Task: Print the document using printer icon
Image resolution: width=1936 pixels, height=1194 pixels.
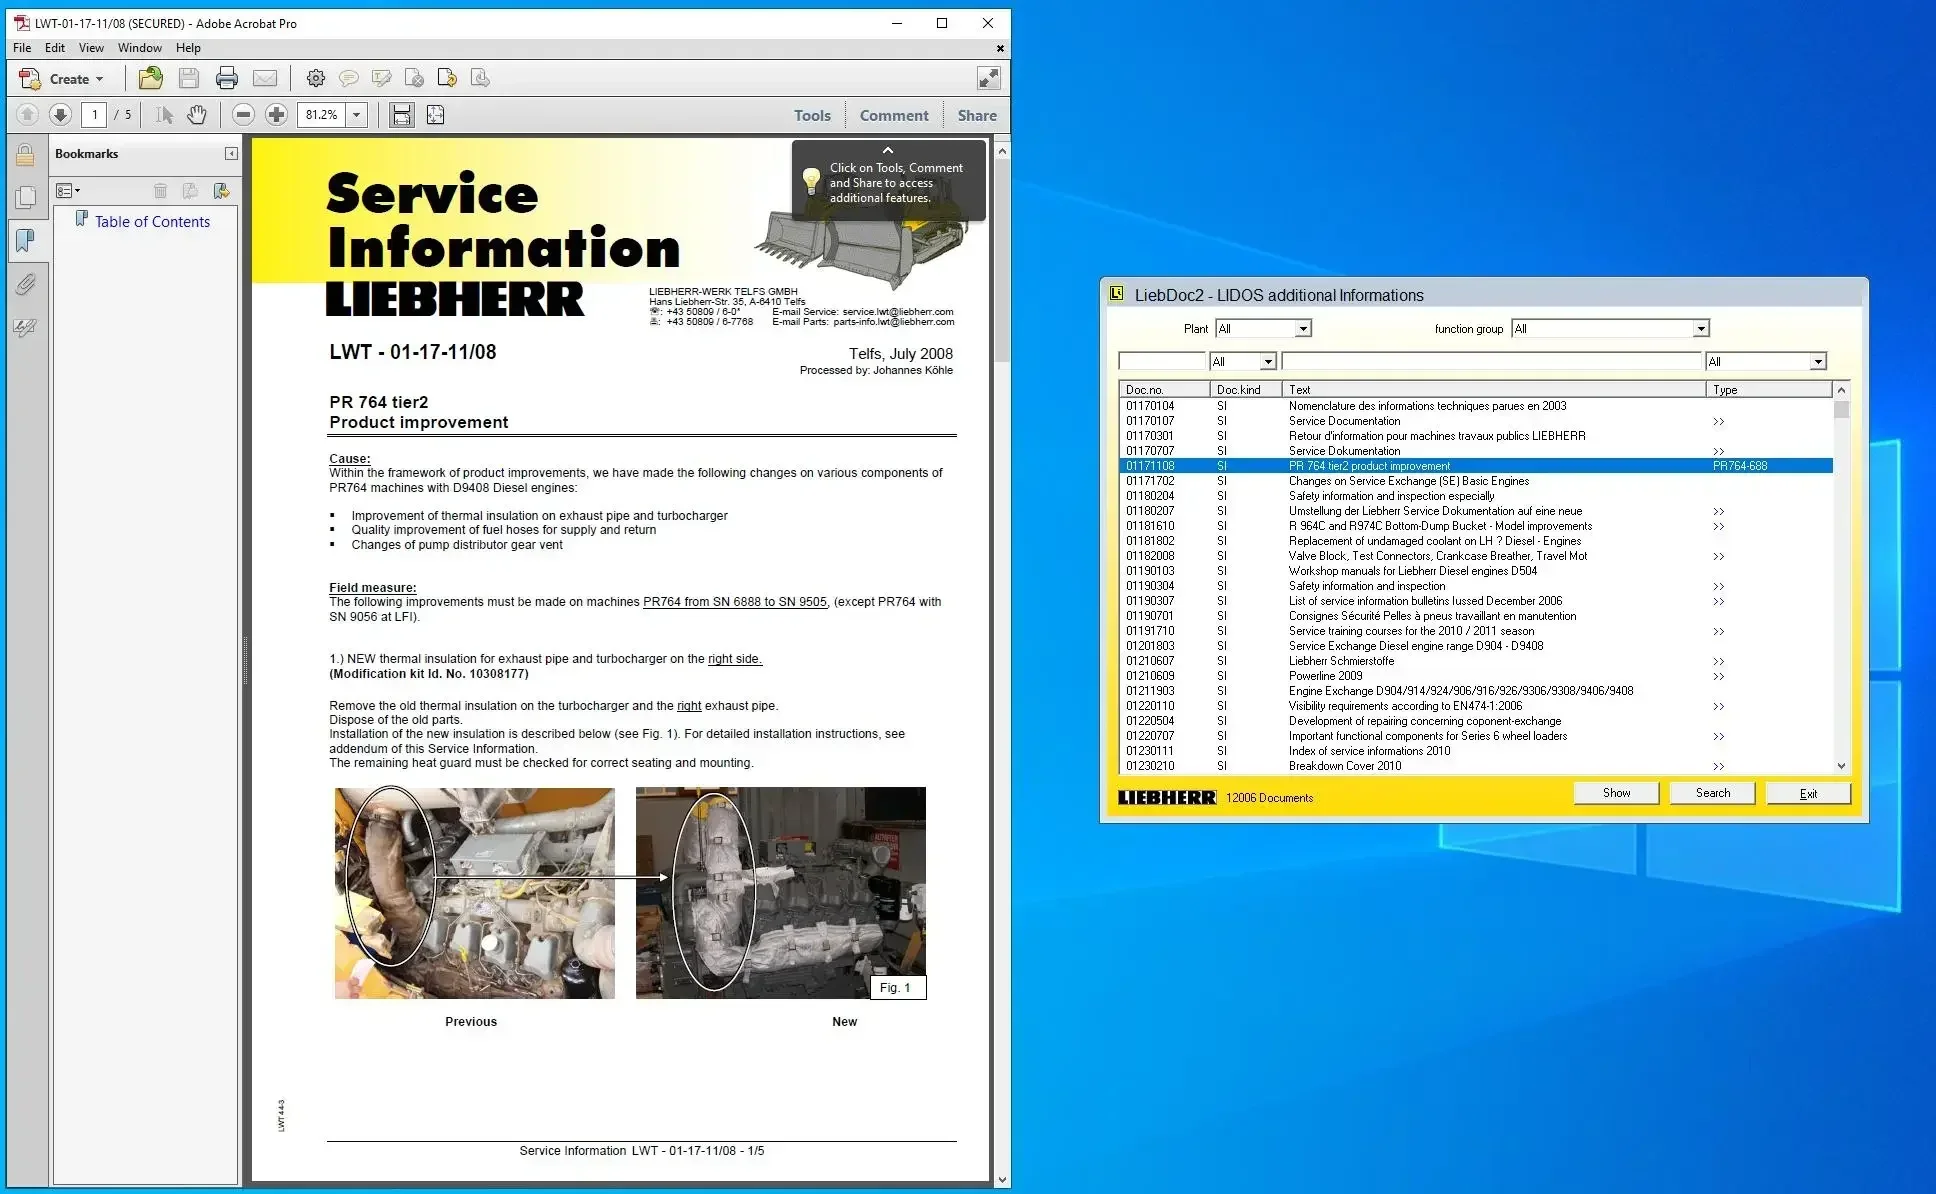Action: [227, 78]
